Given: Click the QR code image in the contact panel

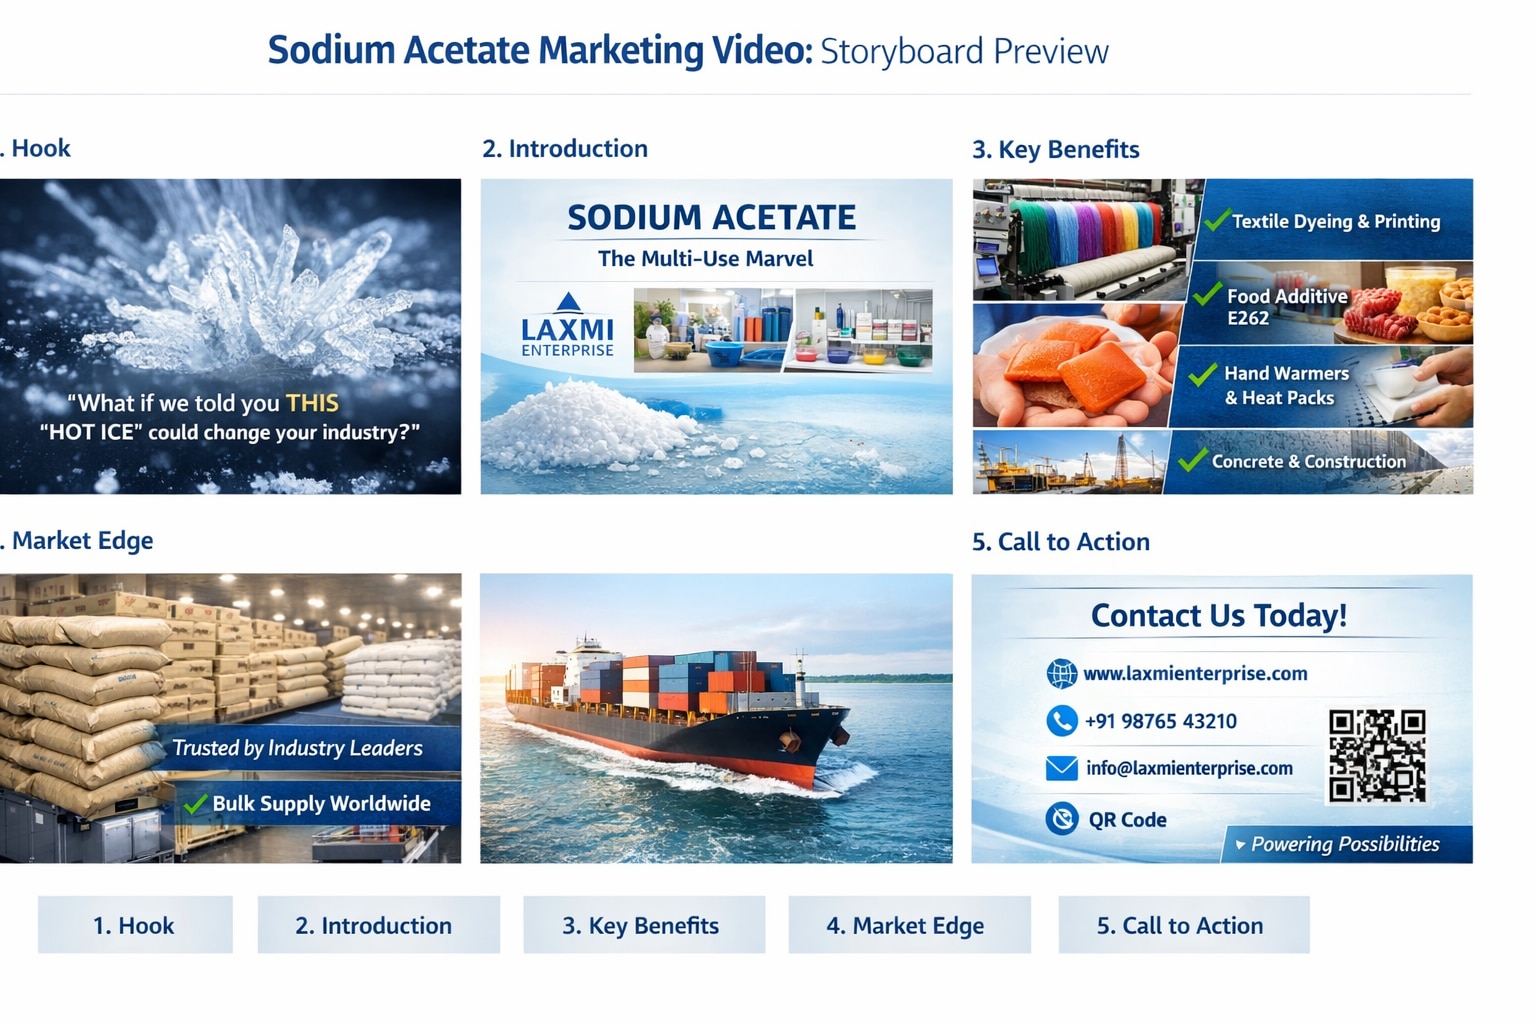Looking at the screenshot, I should coord(1377,756).
